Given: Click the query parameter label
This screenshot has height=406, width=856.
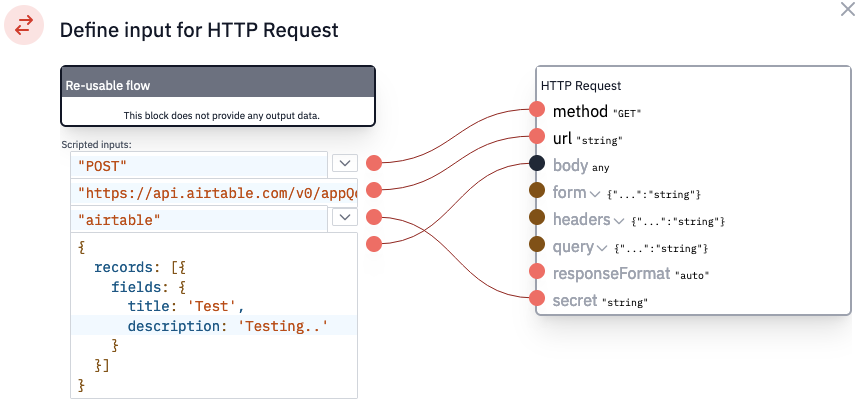Looking at the screenshot, I should pyautogui.click(x=573, y=247).
